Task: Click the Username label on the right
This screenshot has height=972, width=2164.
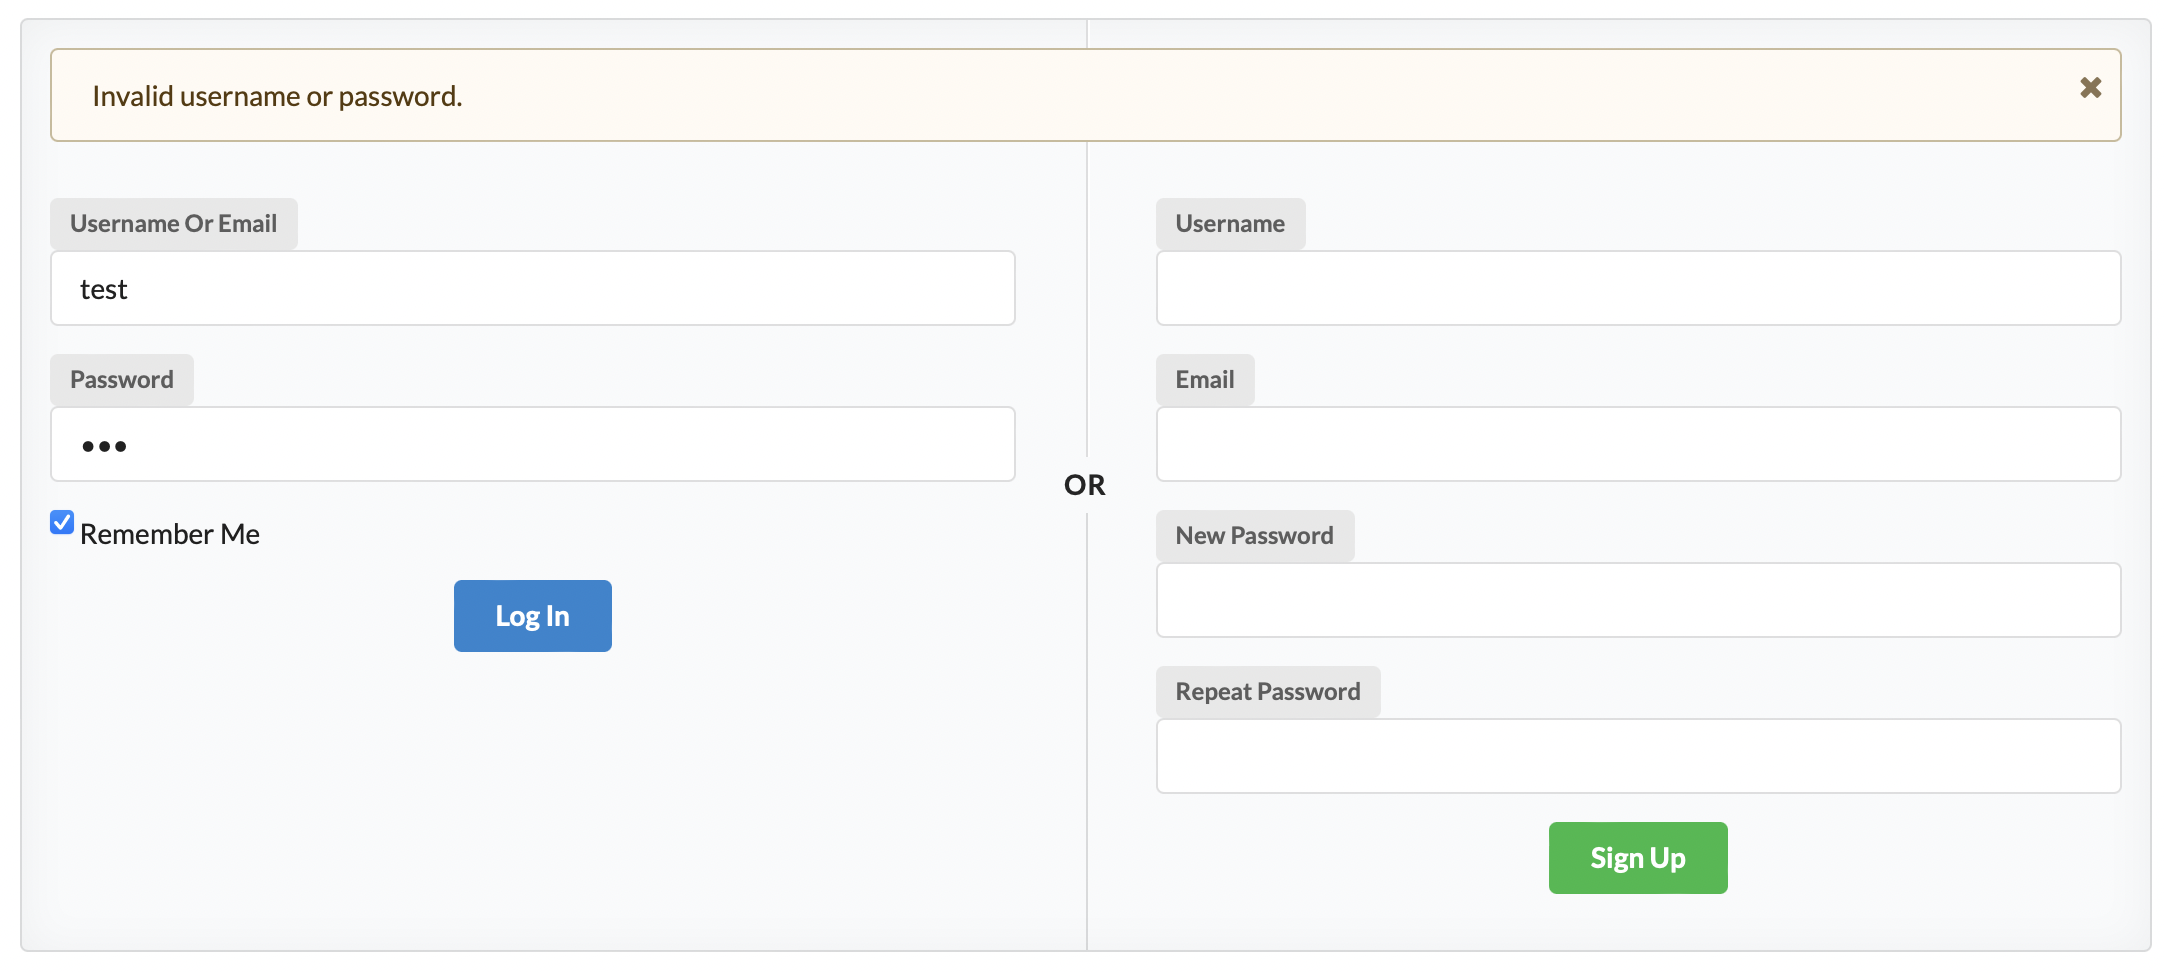Action: click(x=1230, y=223)
